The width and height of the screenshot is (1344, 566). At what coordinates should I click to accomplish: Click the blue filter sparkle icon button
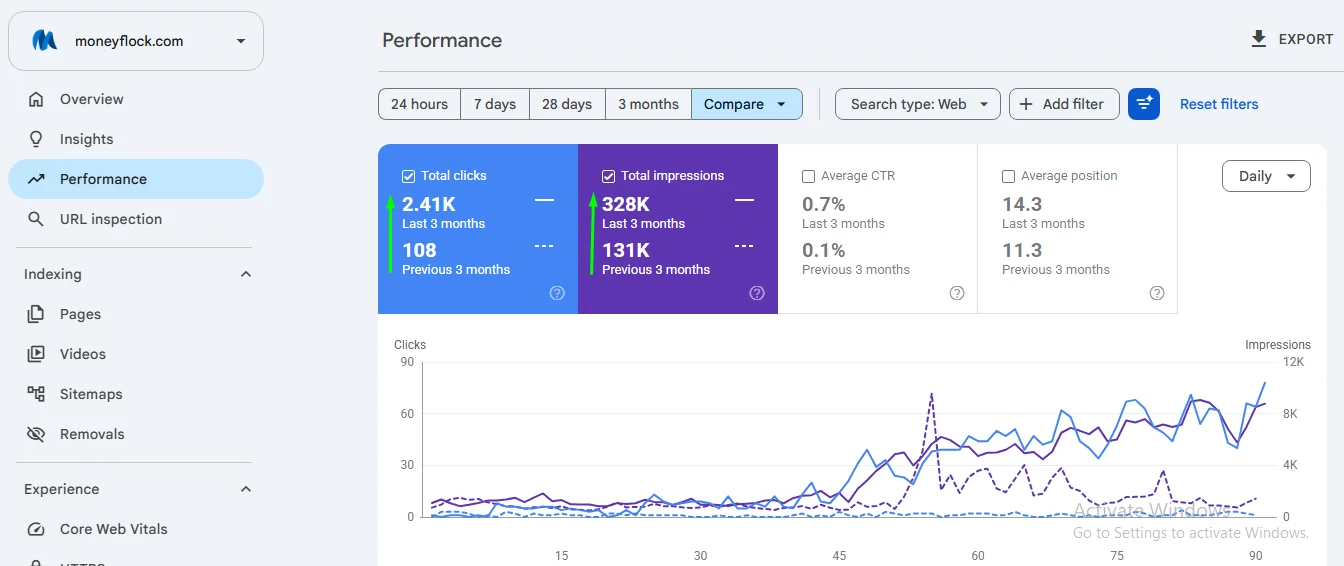tap(1144, 104)
